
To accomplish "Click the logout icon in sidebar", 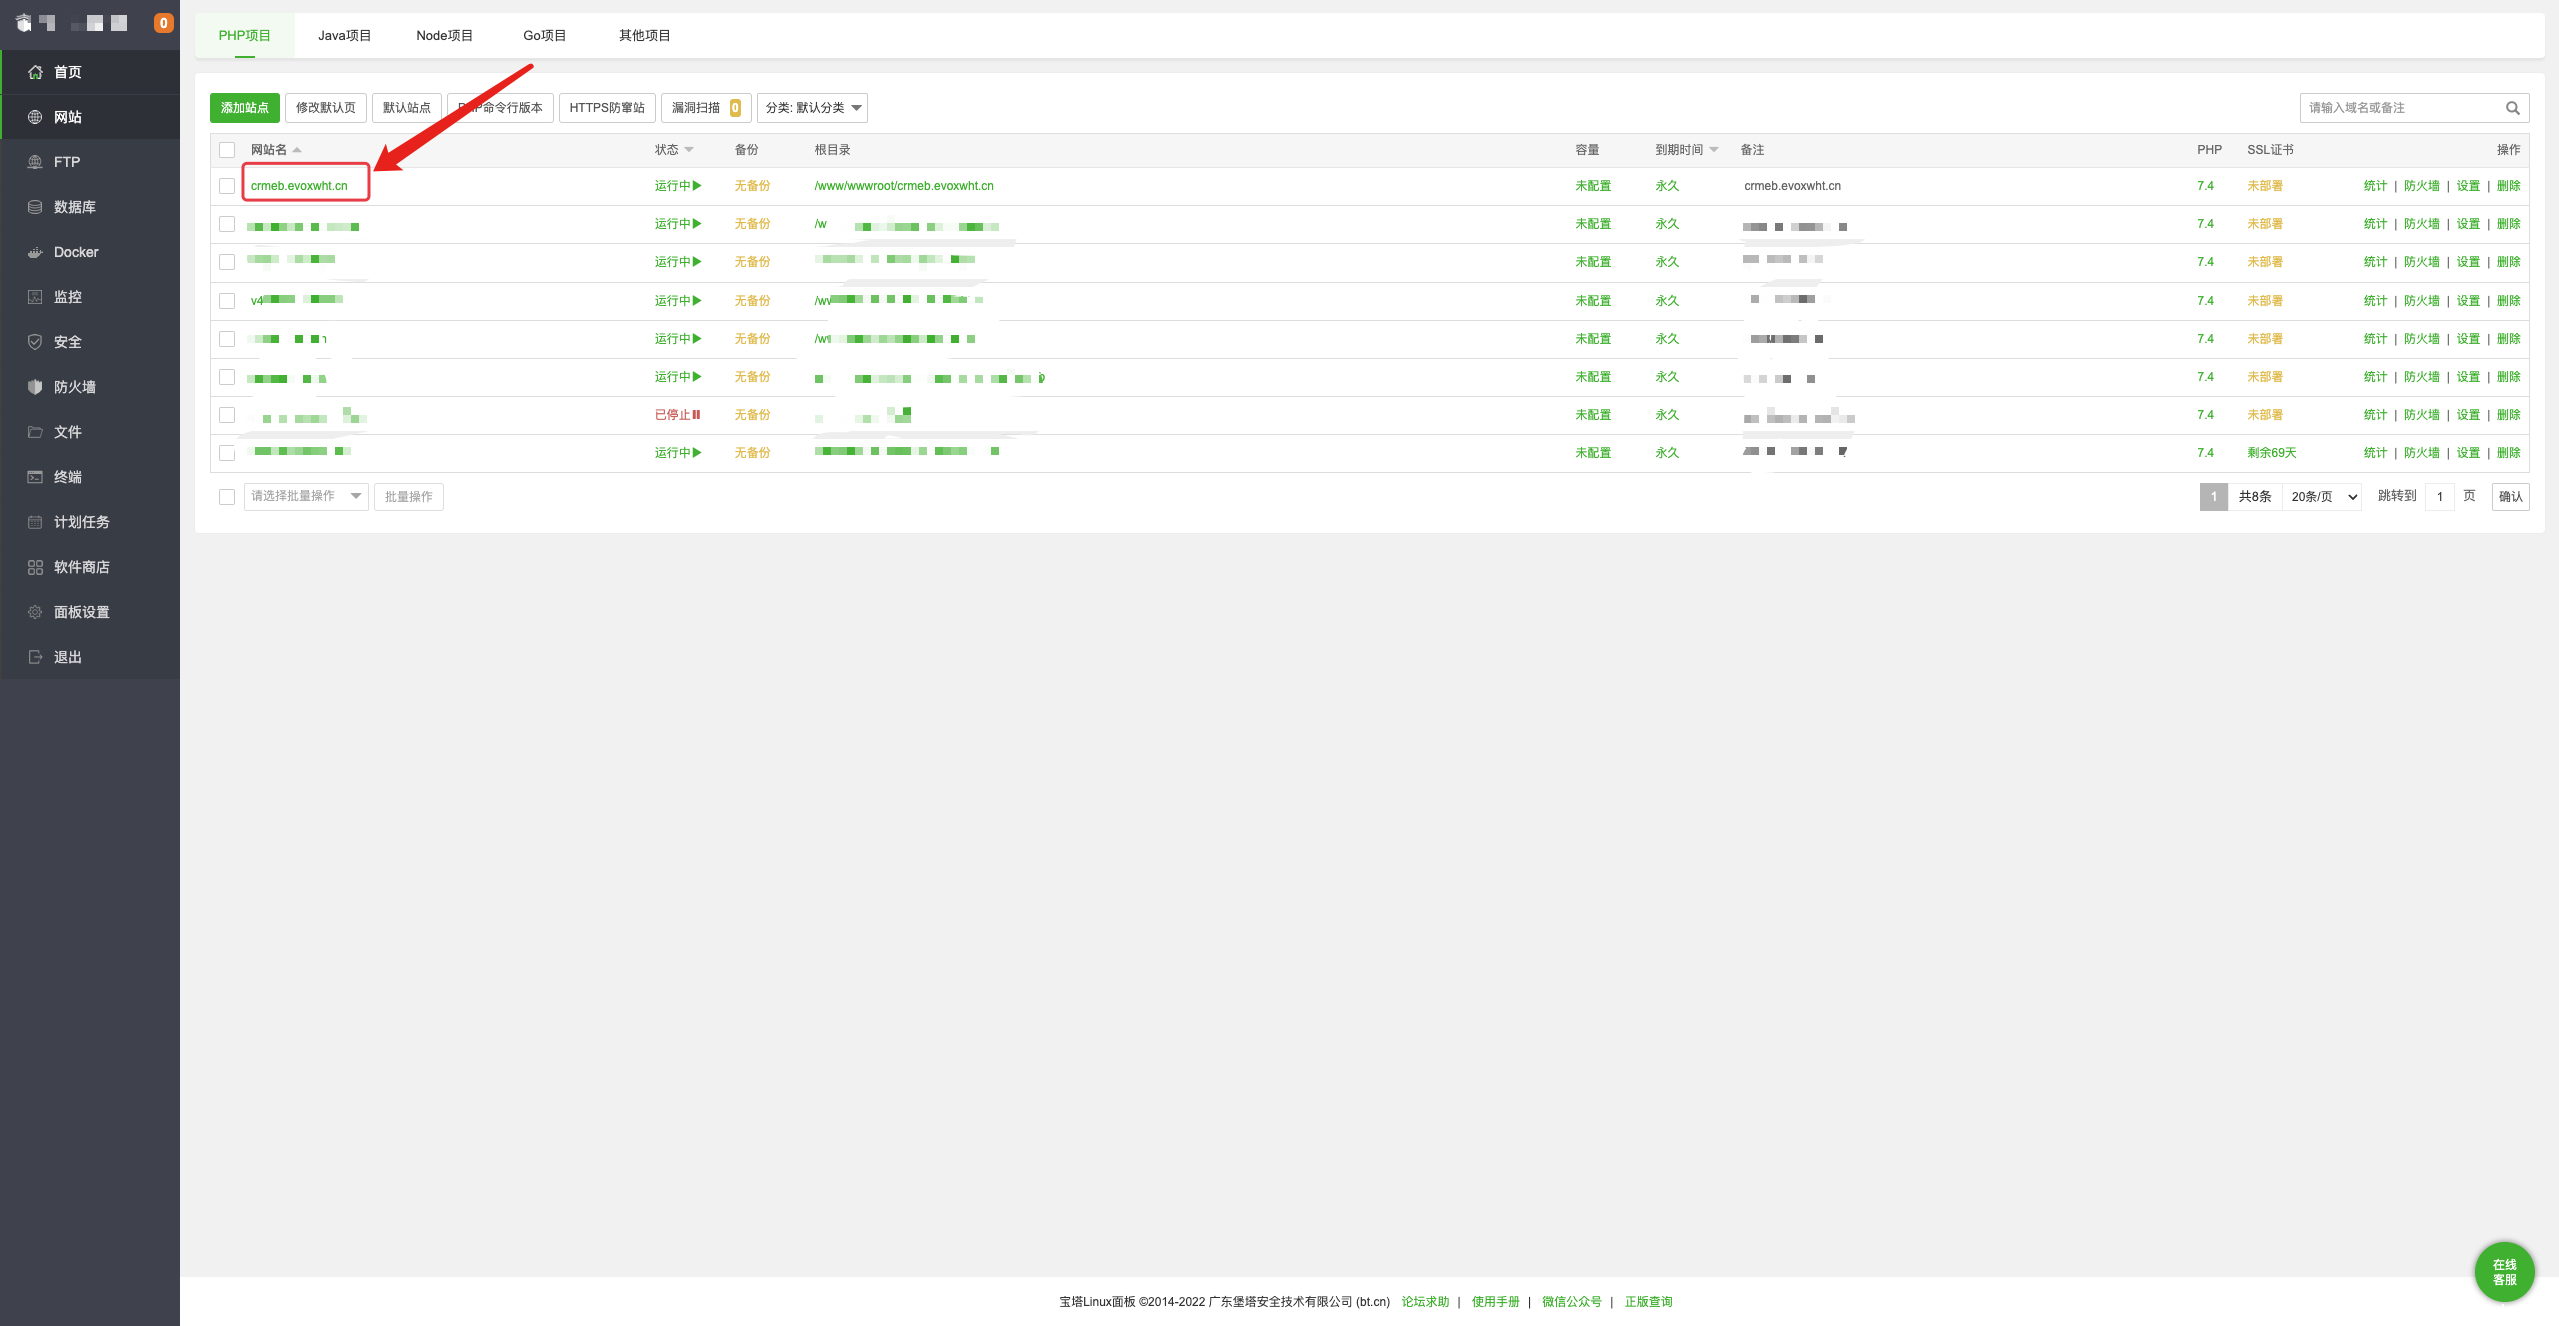I will (35, 657).
